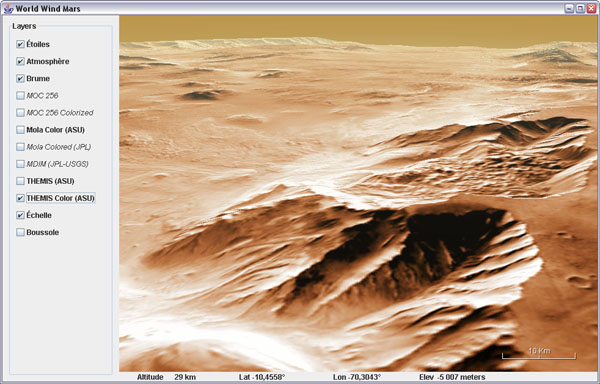Hide the Échelle scale layer
This screenshot has height=384, width=600.
(20, 215)
